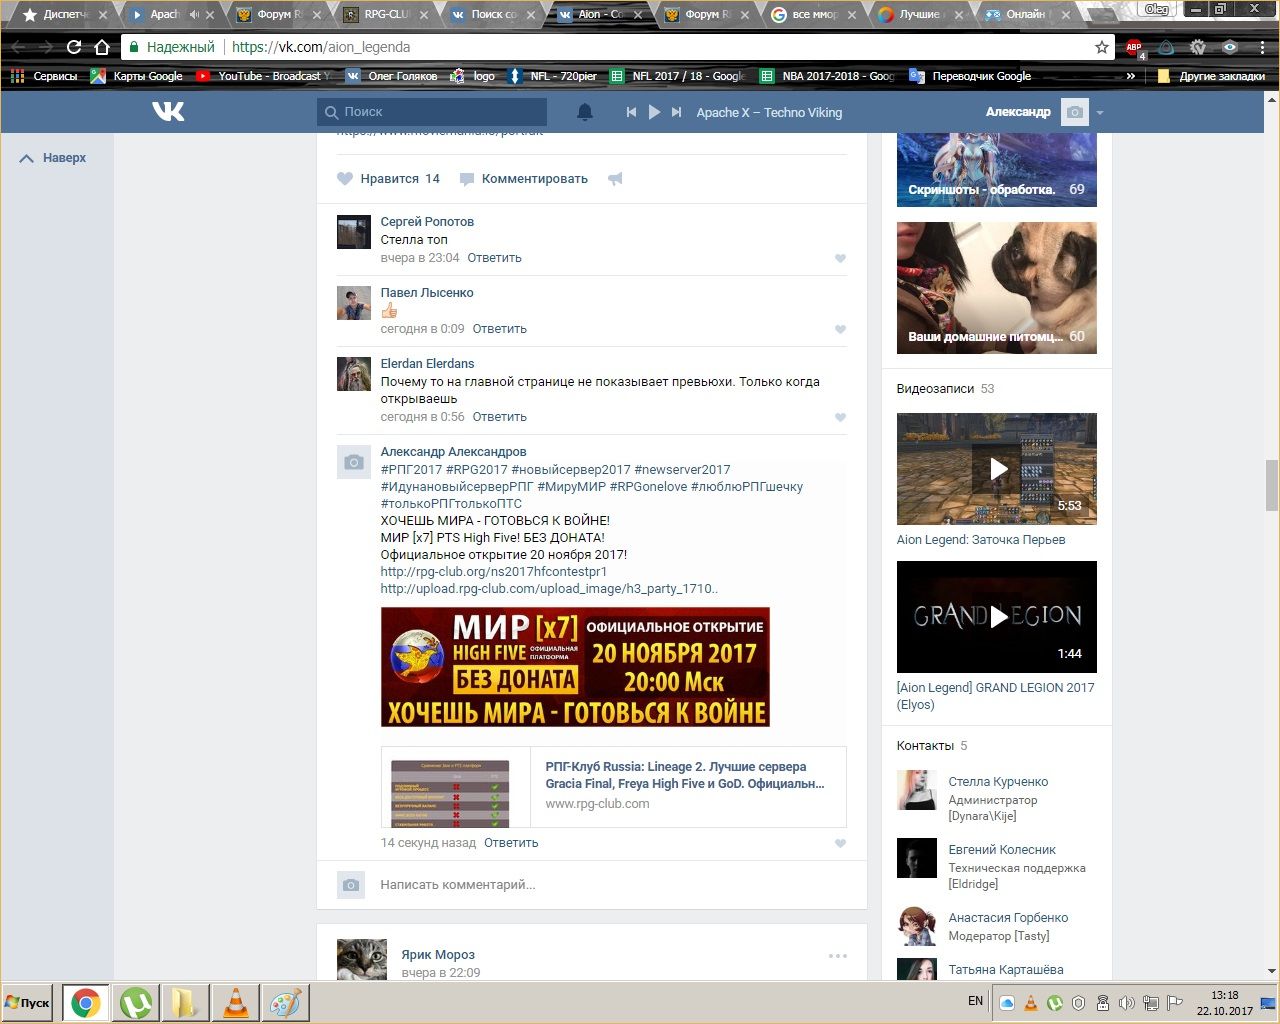This screenshot has width=1280, height=1024.
Task: Open contact Стелла Курченко
Action: click(x=998, y=782)
